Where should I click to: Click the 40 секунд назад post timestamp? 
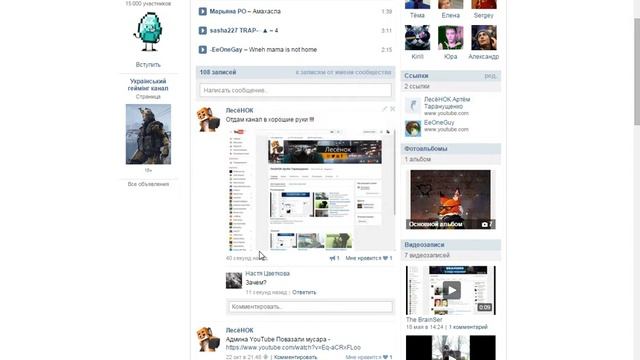(247, 258)
